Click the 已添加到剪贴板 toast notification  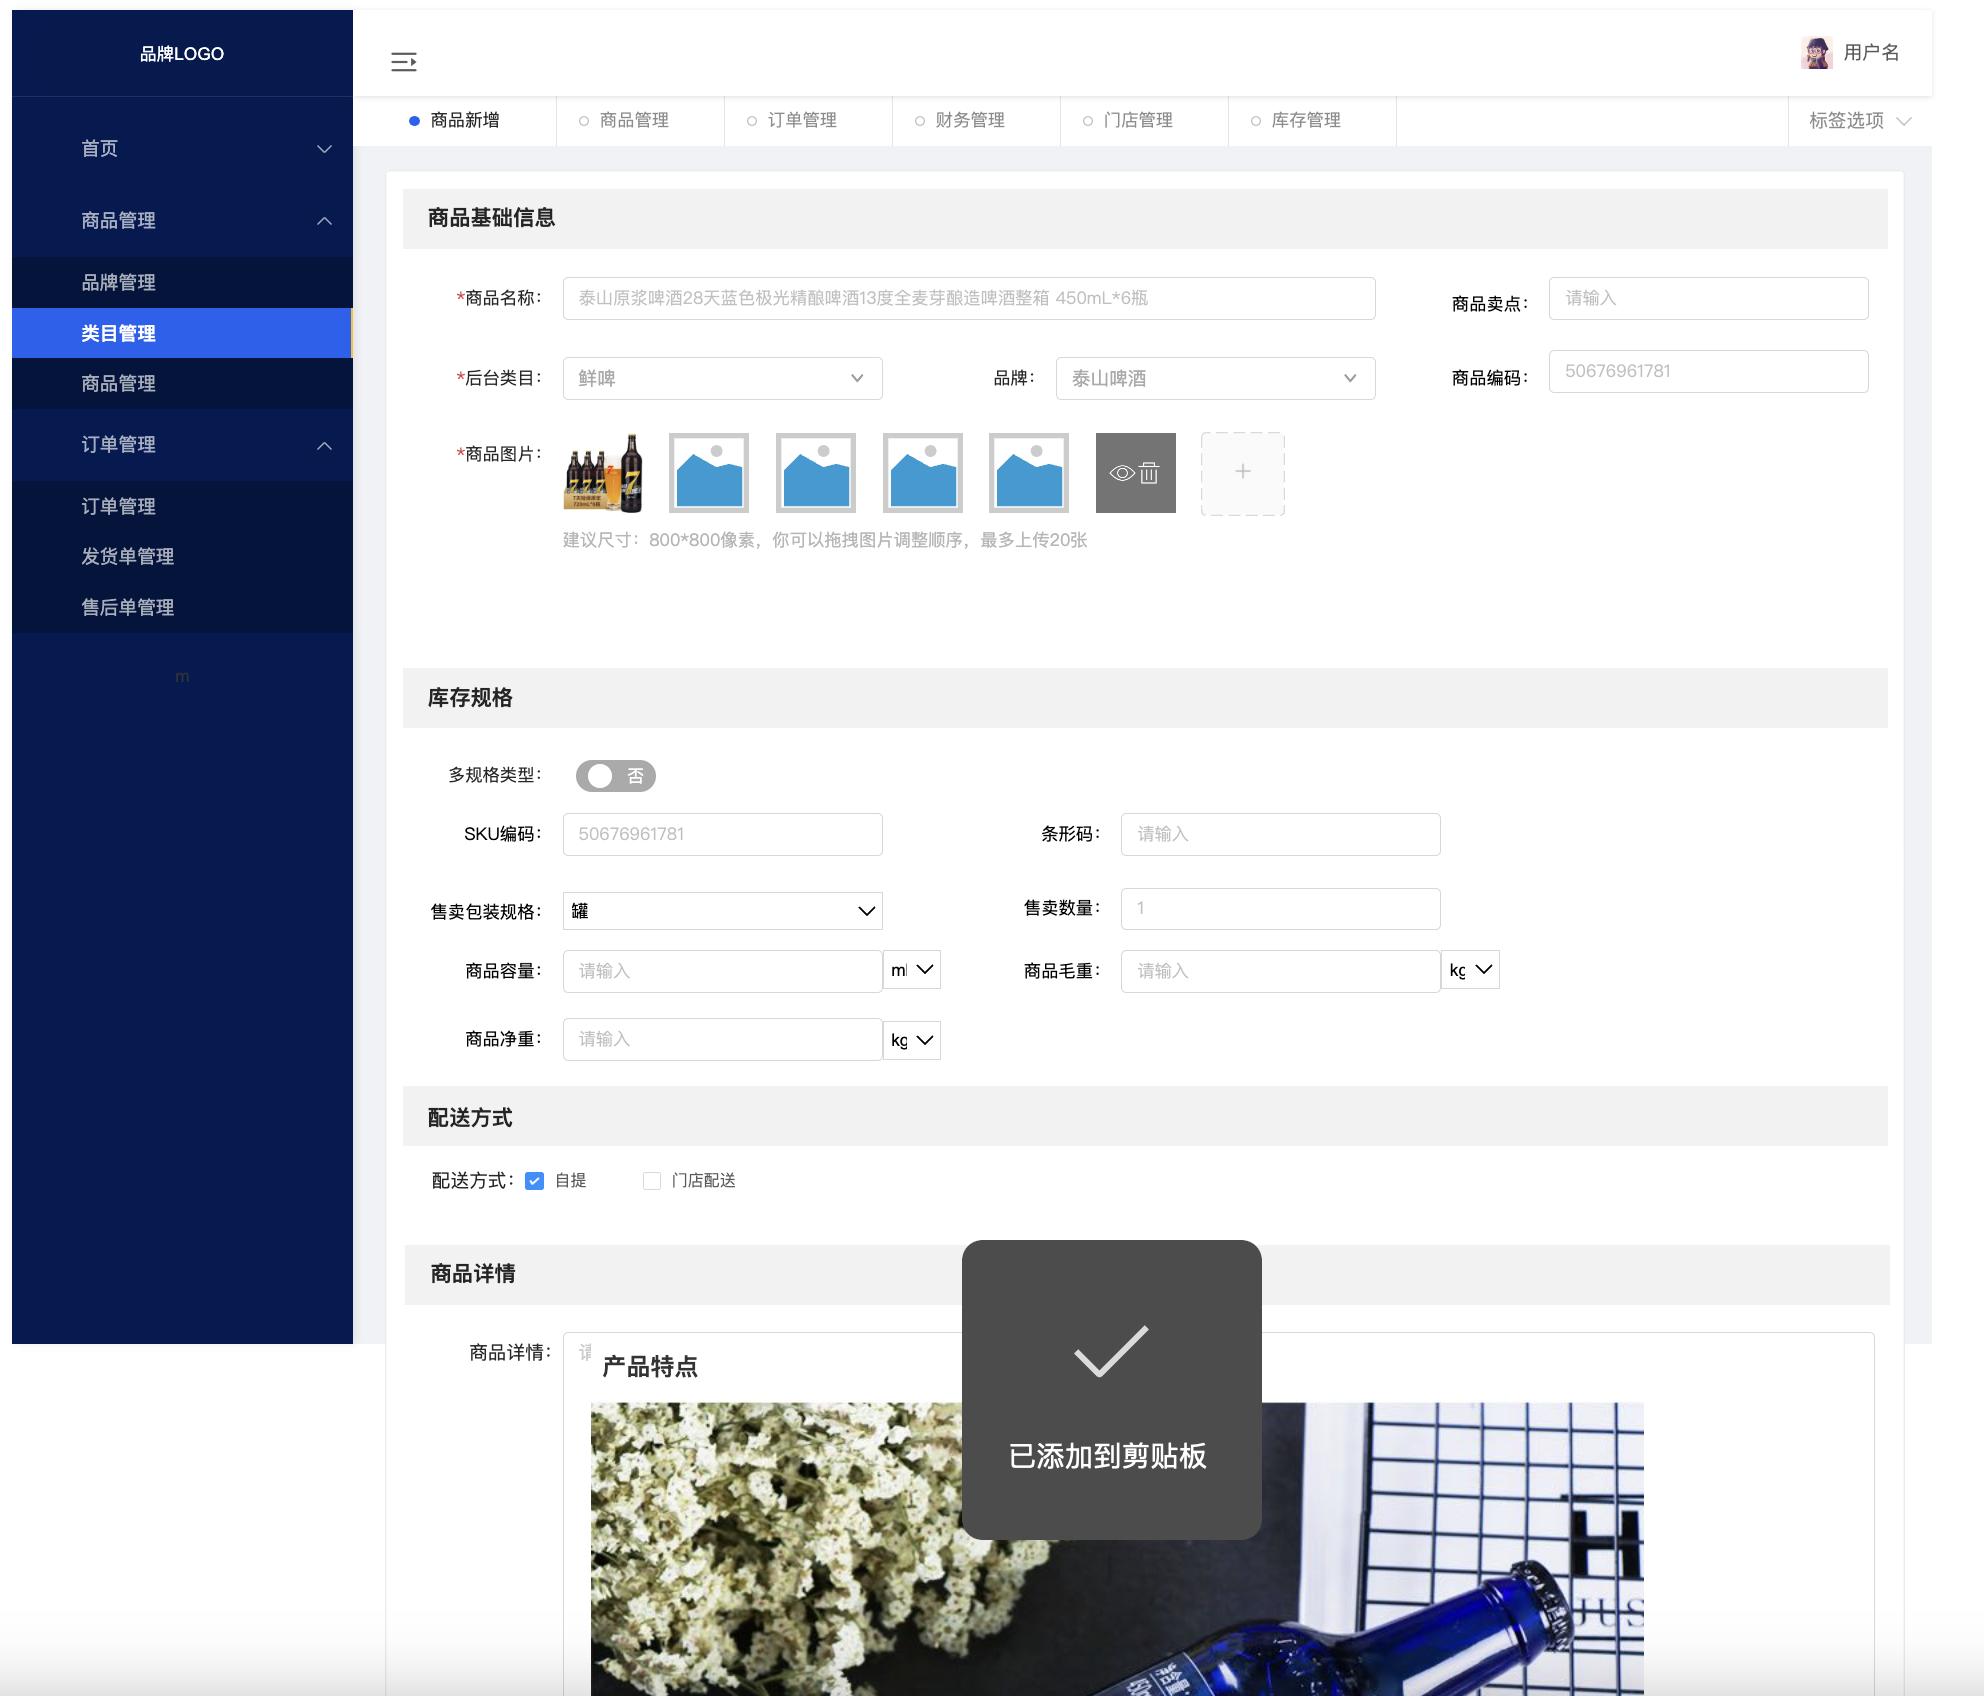pyautogui.click(x=1111, y=1390)
